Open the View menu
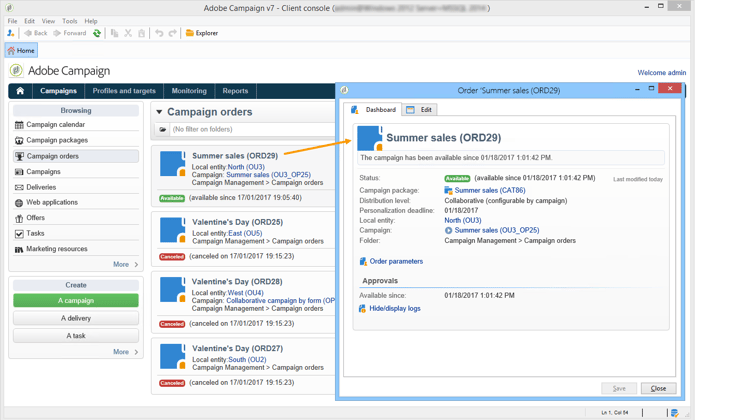750x420 pixels. pyautogui.click(x=48, y=21)
